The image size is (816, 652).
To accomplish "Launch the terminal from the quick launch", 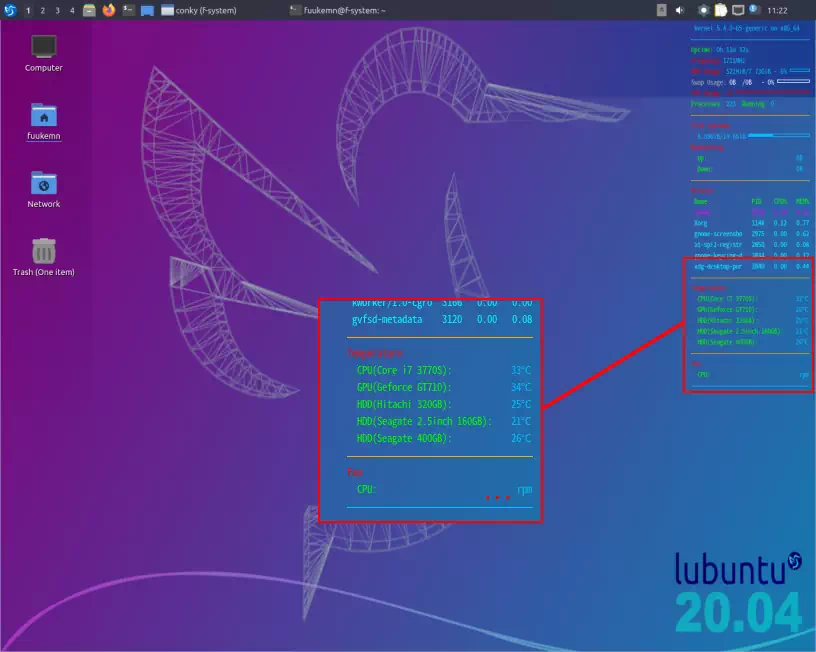I will 128,10.
